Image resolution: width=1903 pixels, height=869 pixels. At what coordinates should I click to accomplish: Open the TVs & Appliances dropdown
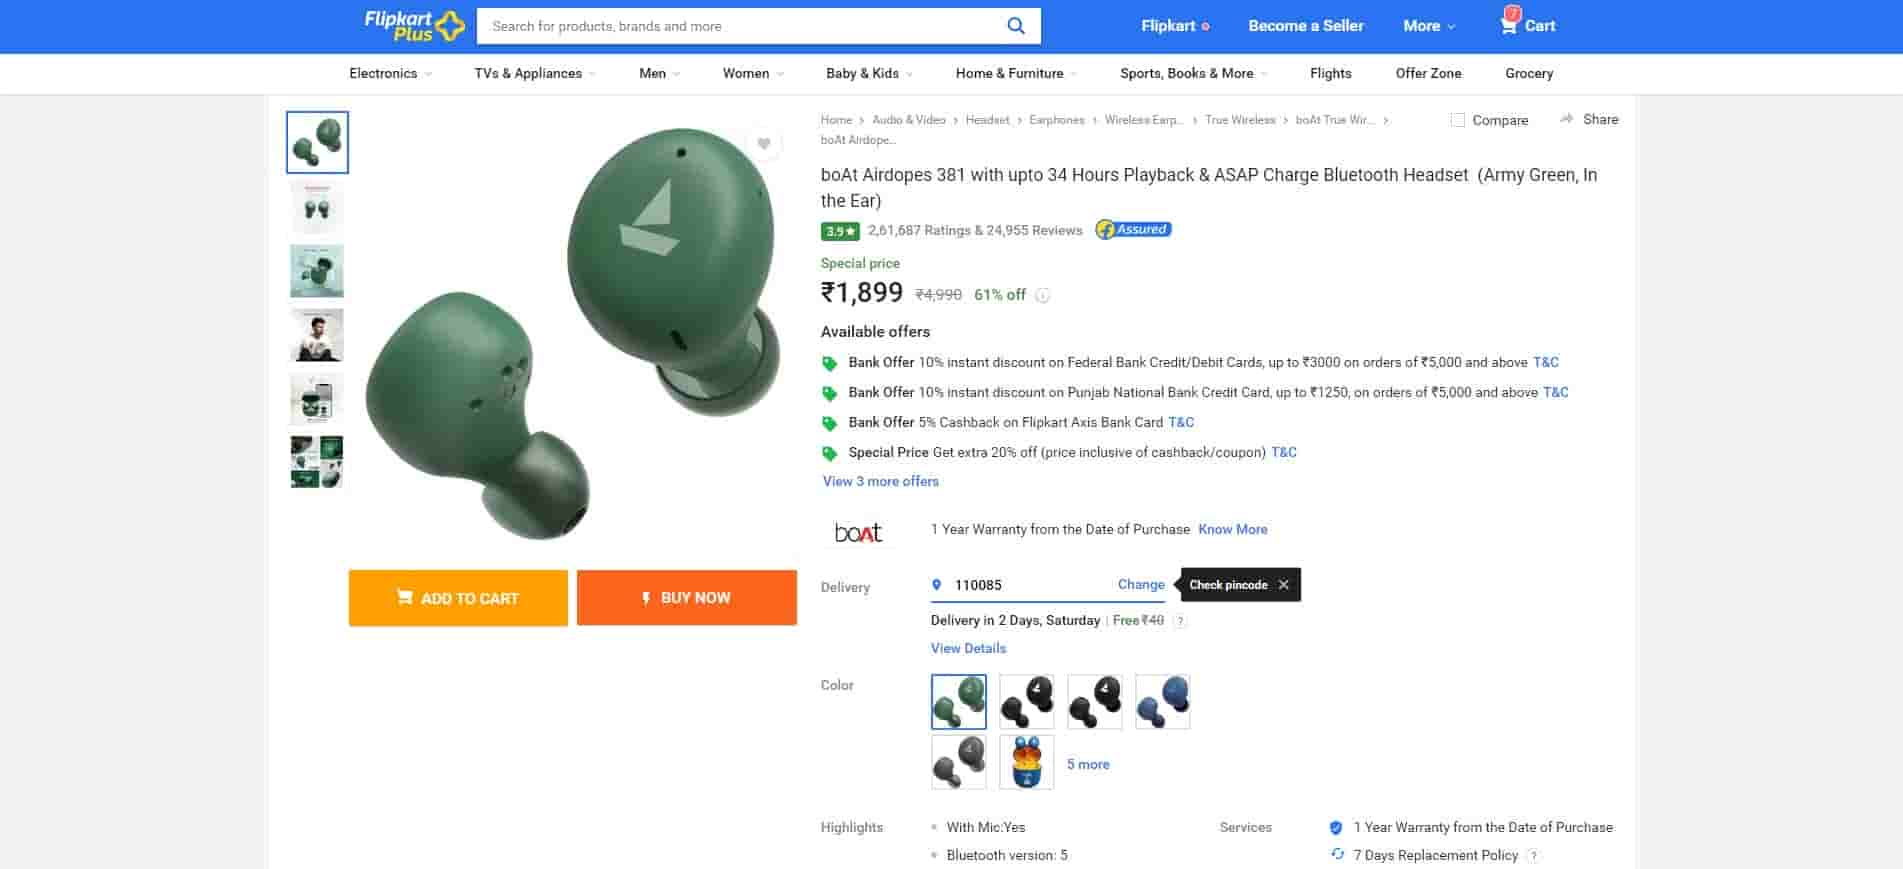(534, 73)
